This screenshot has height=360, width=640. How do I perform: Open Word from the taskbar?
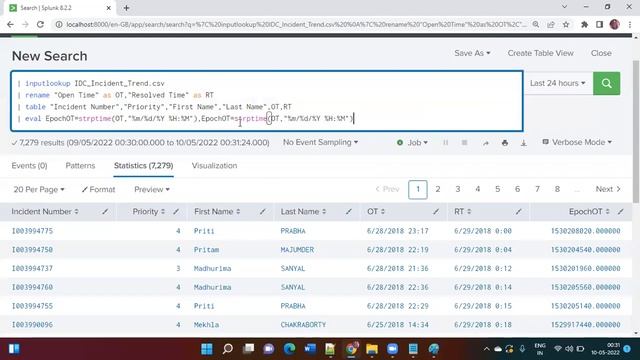[310, 349]
